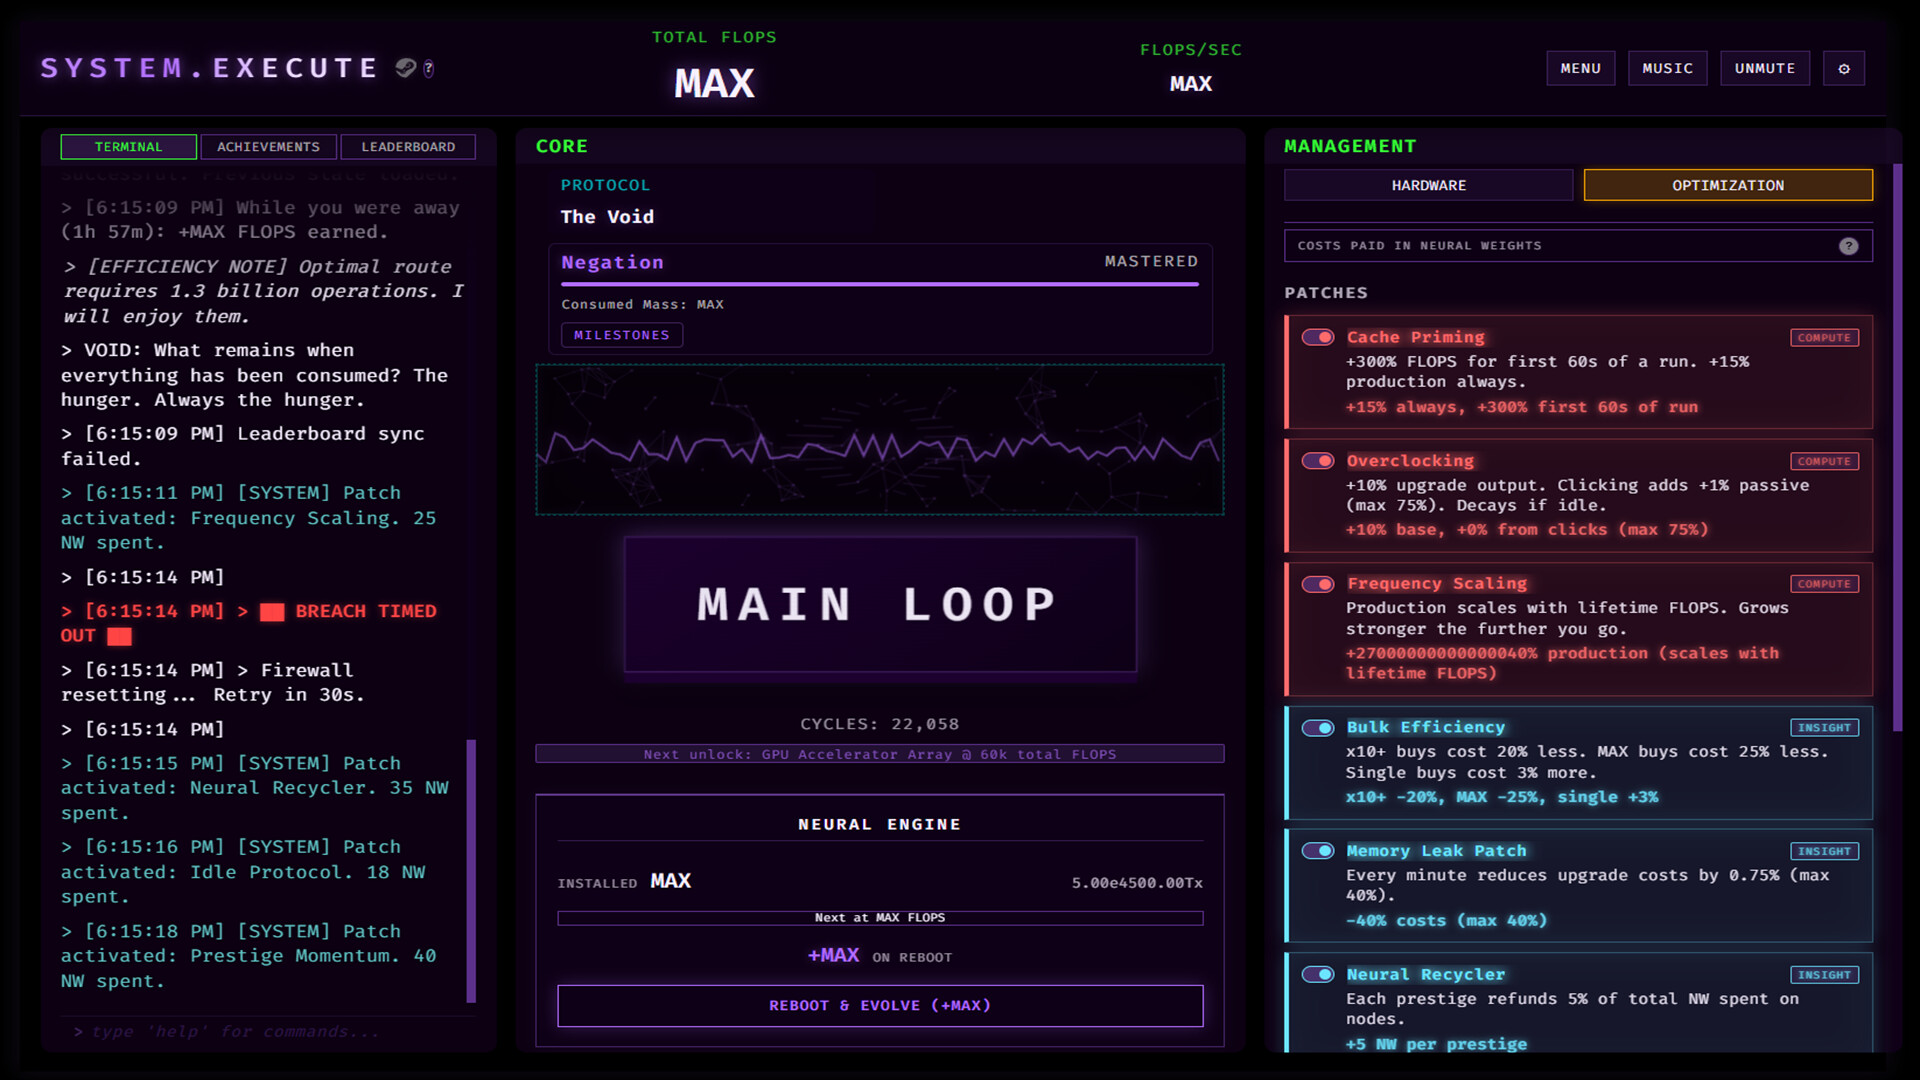Screen dimensions: 1920x1080
Task: Disable the Frequency Scaling patch
Action: point(1317,584)
